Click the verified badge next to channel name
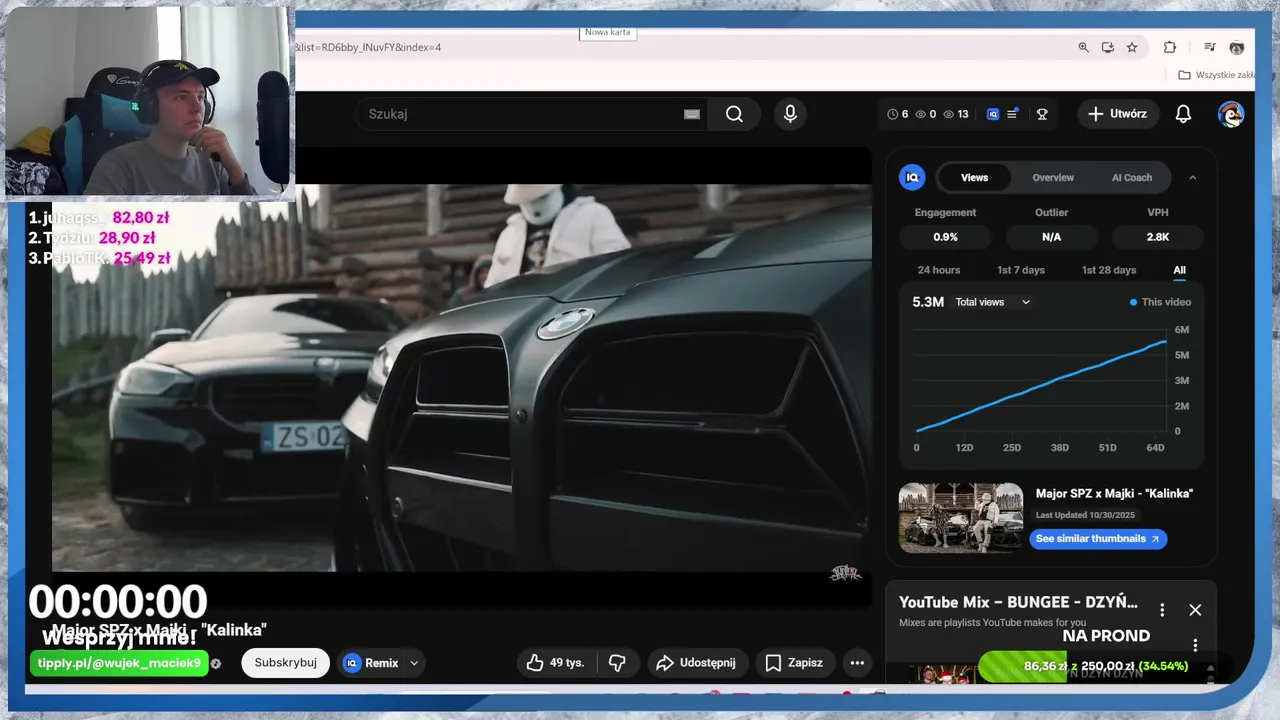The image size is (1280, 720). click(x=216, y=663)
